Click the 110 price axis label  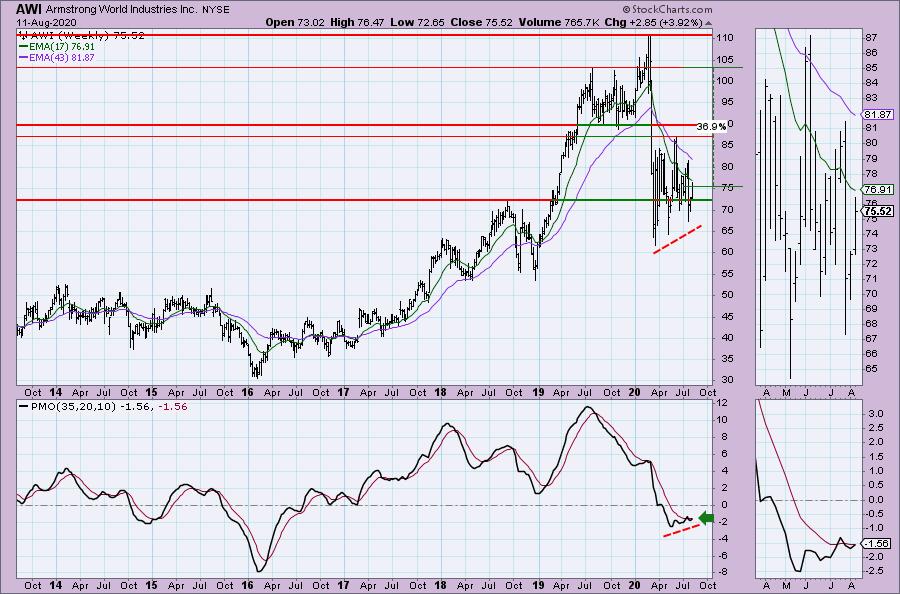tap(725, 38)
